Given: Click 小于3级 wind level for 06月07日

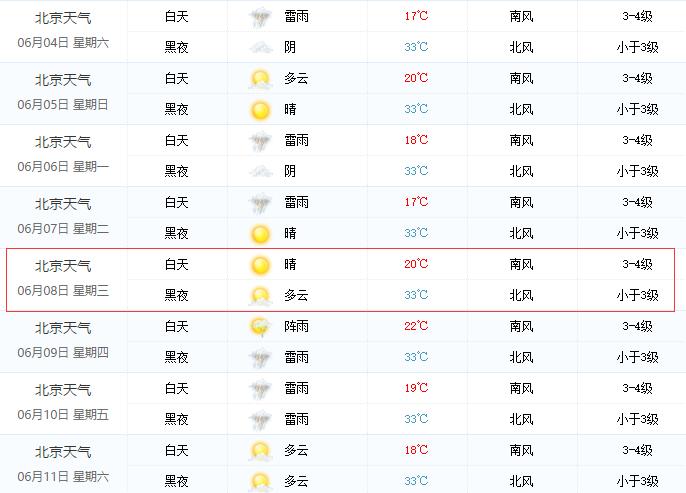Looking at the screenshot, I should [x=637, y=233].
